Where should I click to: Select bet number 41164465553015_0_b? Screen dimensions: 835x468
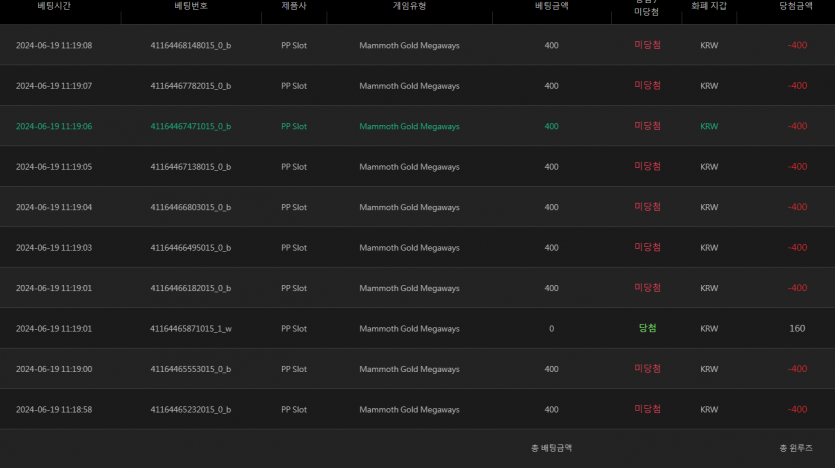[191, 369]
